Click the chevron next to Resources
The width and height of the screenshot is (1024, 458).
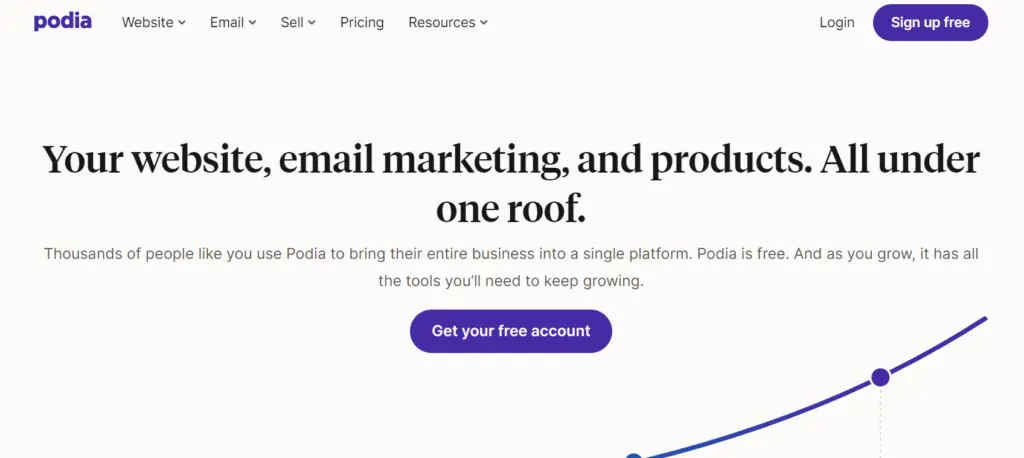tap(484, 23)
